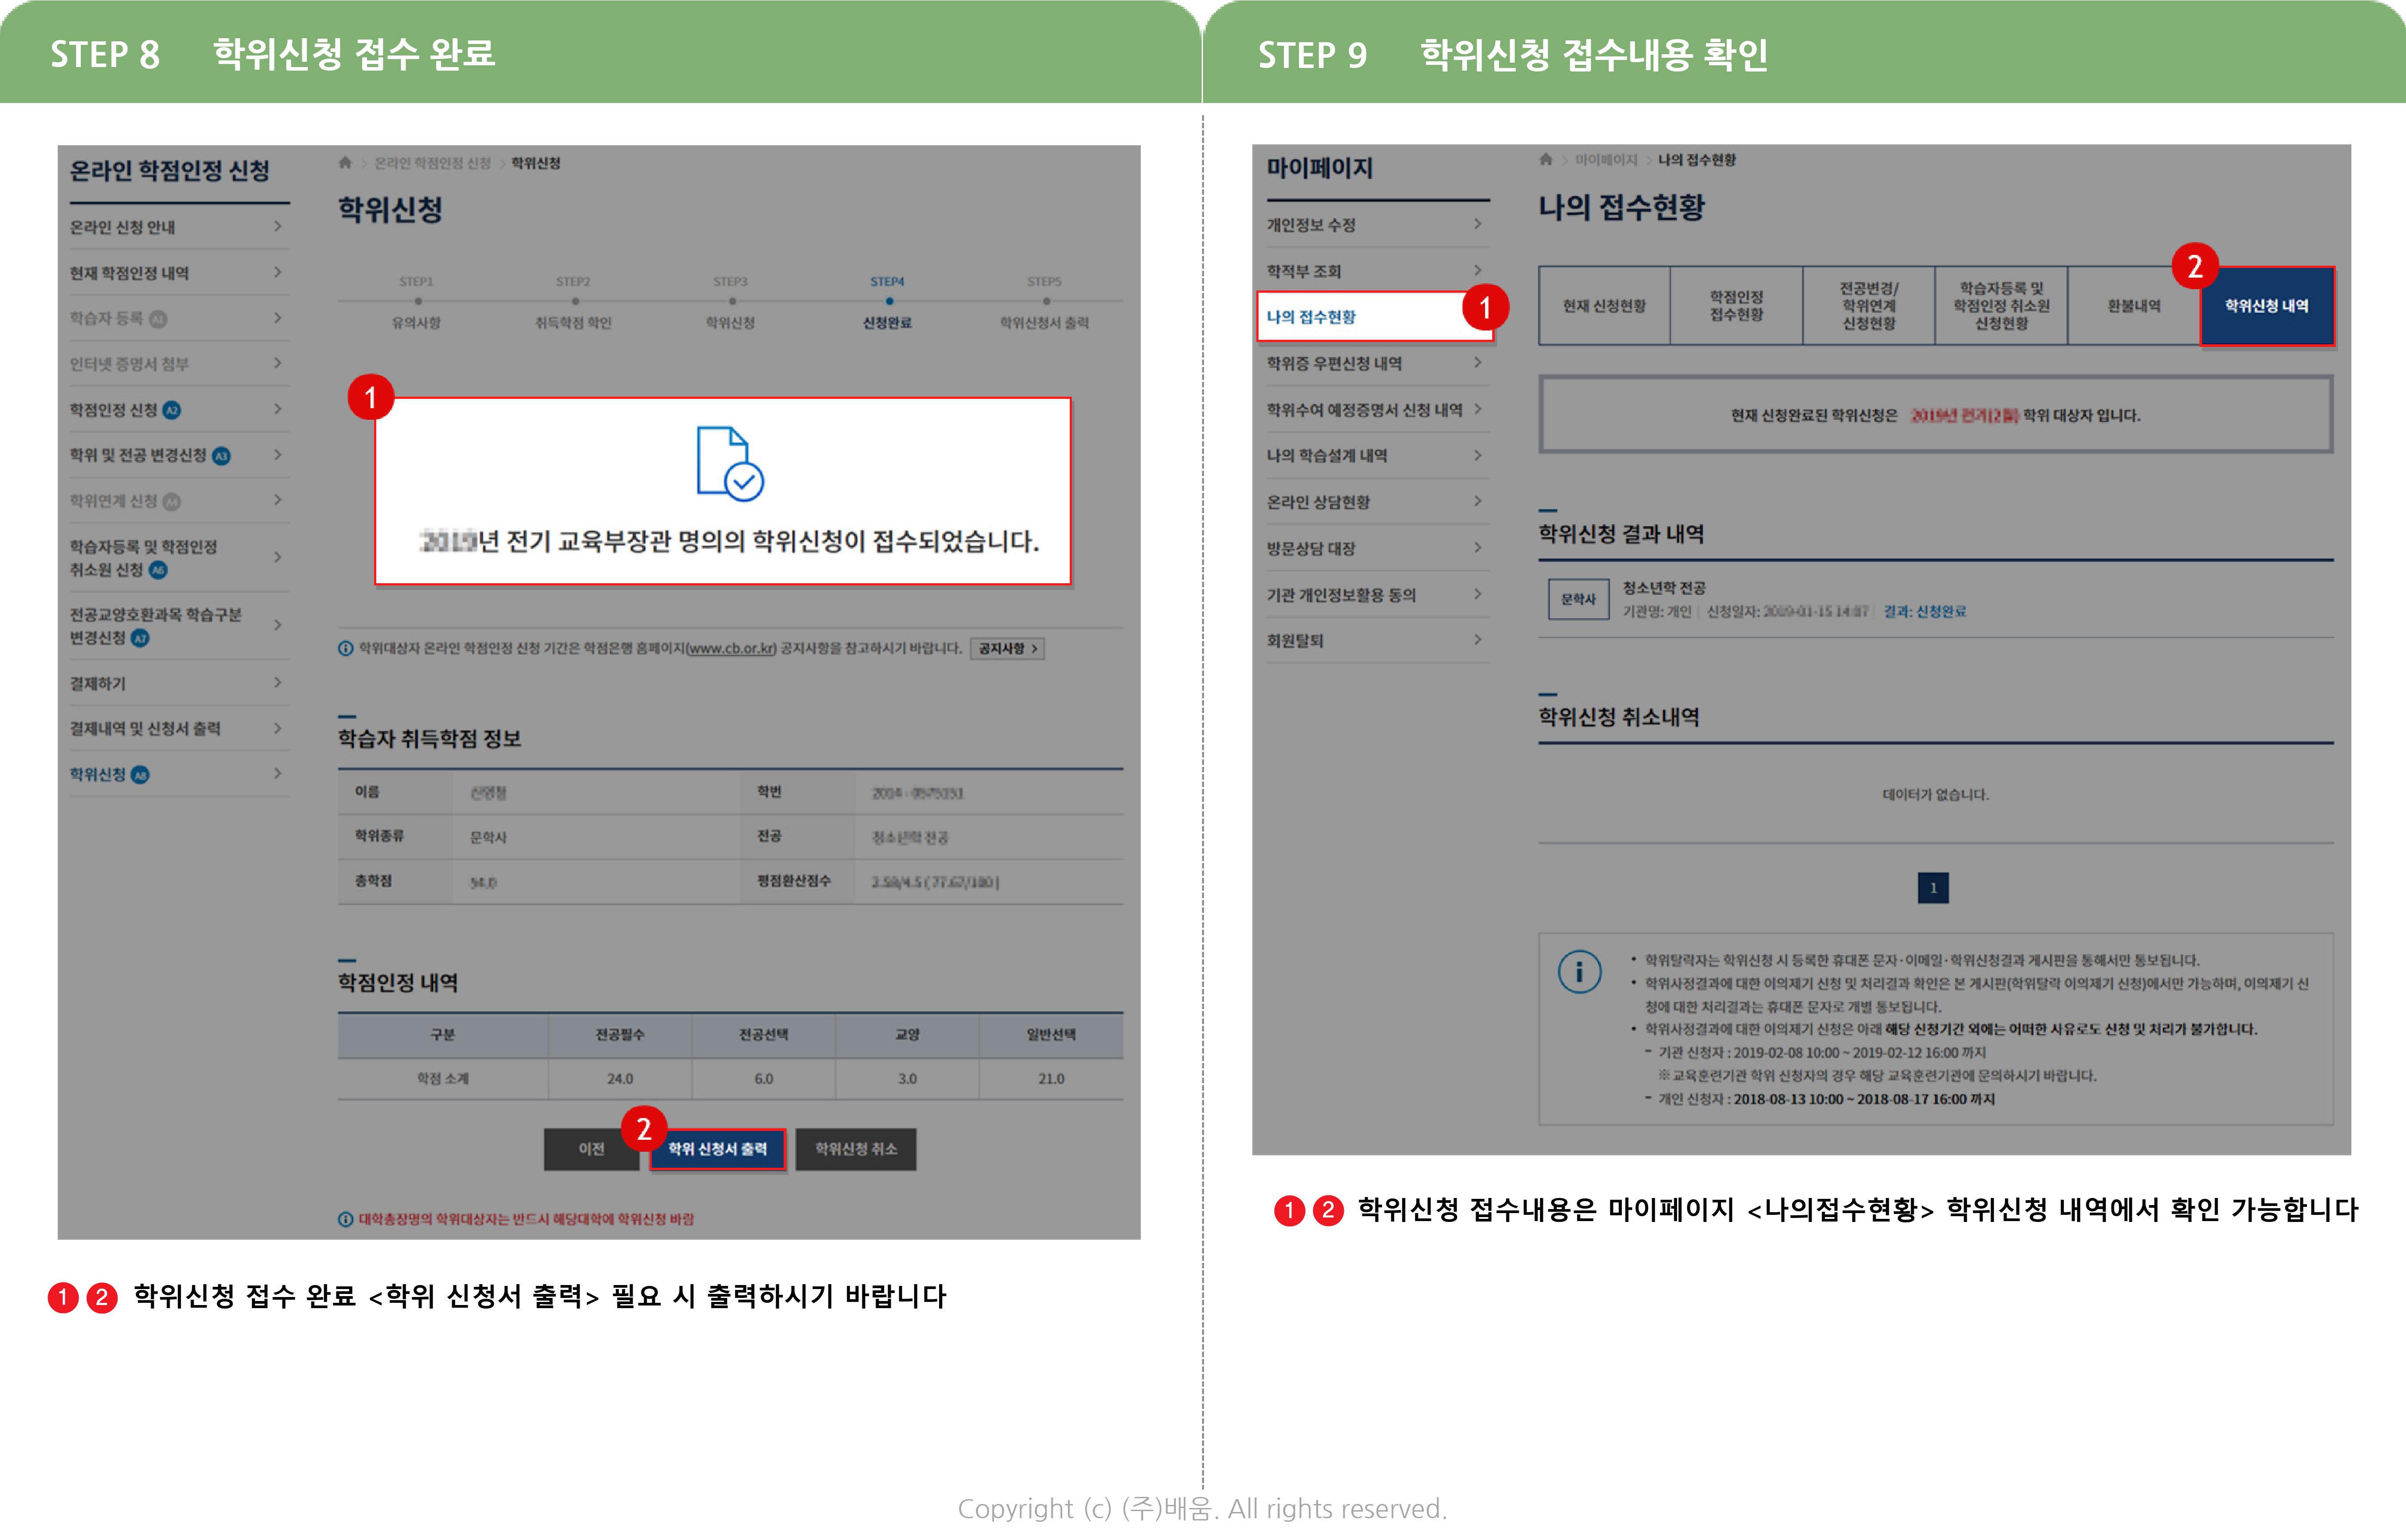
Task: Switch to 환불내역 tab
Action: pos(2134,306)
